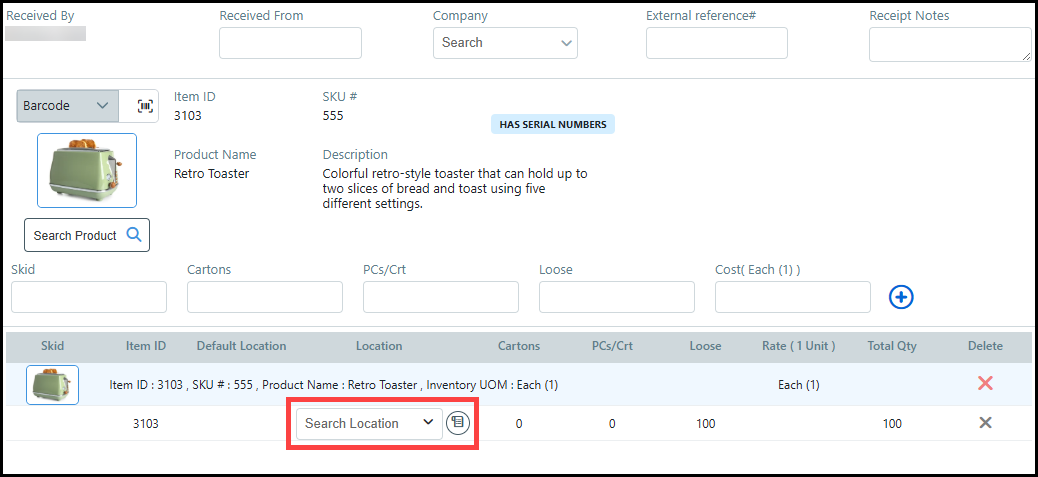The height and width of the screenshot is (477, 1038).
Task: Focus the PCs/Crt input box
Action: [441, 297]
